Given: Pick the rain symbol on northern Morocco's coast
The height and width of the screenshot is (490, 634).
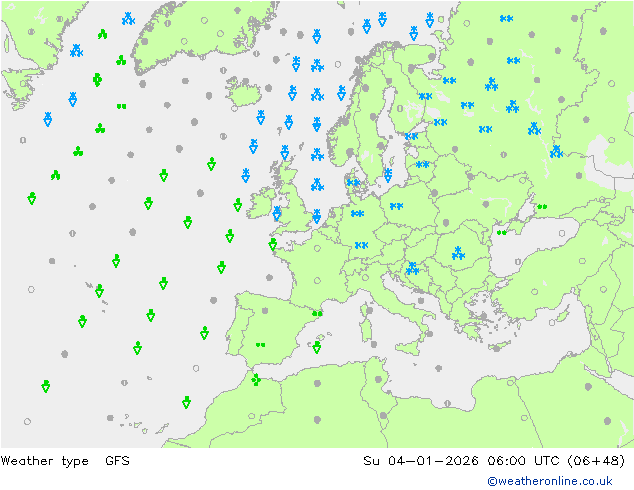Looking at the screenshot, I should click(x=256, y=380).
